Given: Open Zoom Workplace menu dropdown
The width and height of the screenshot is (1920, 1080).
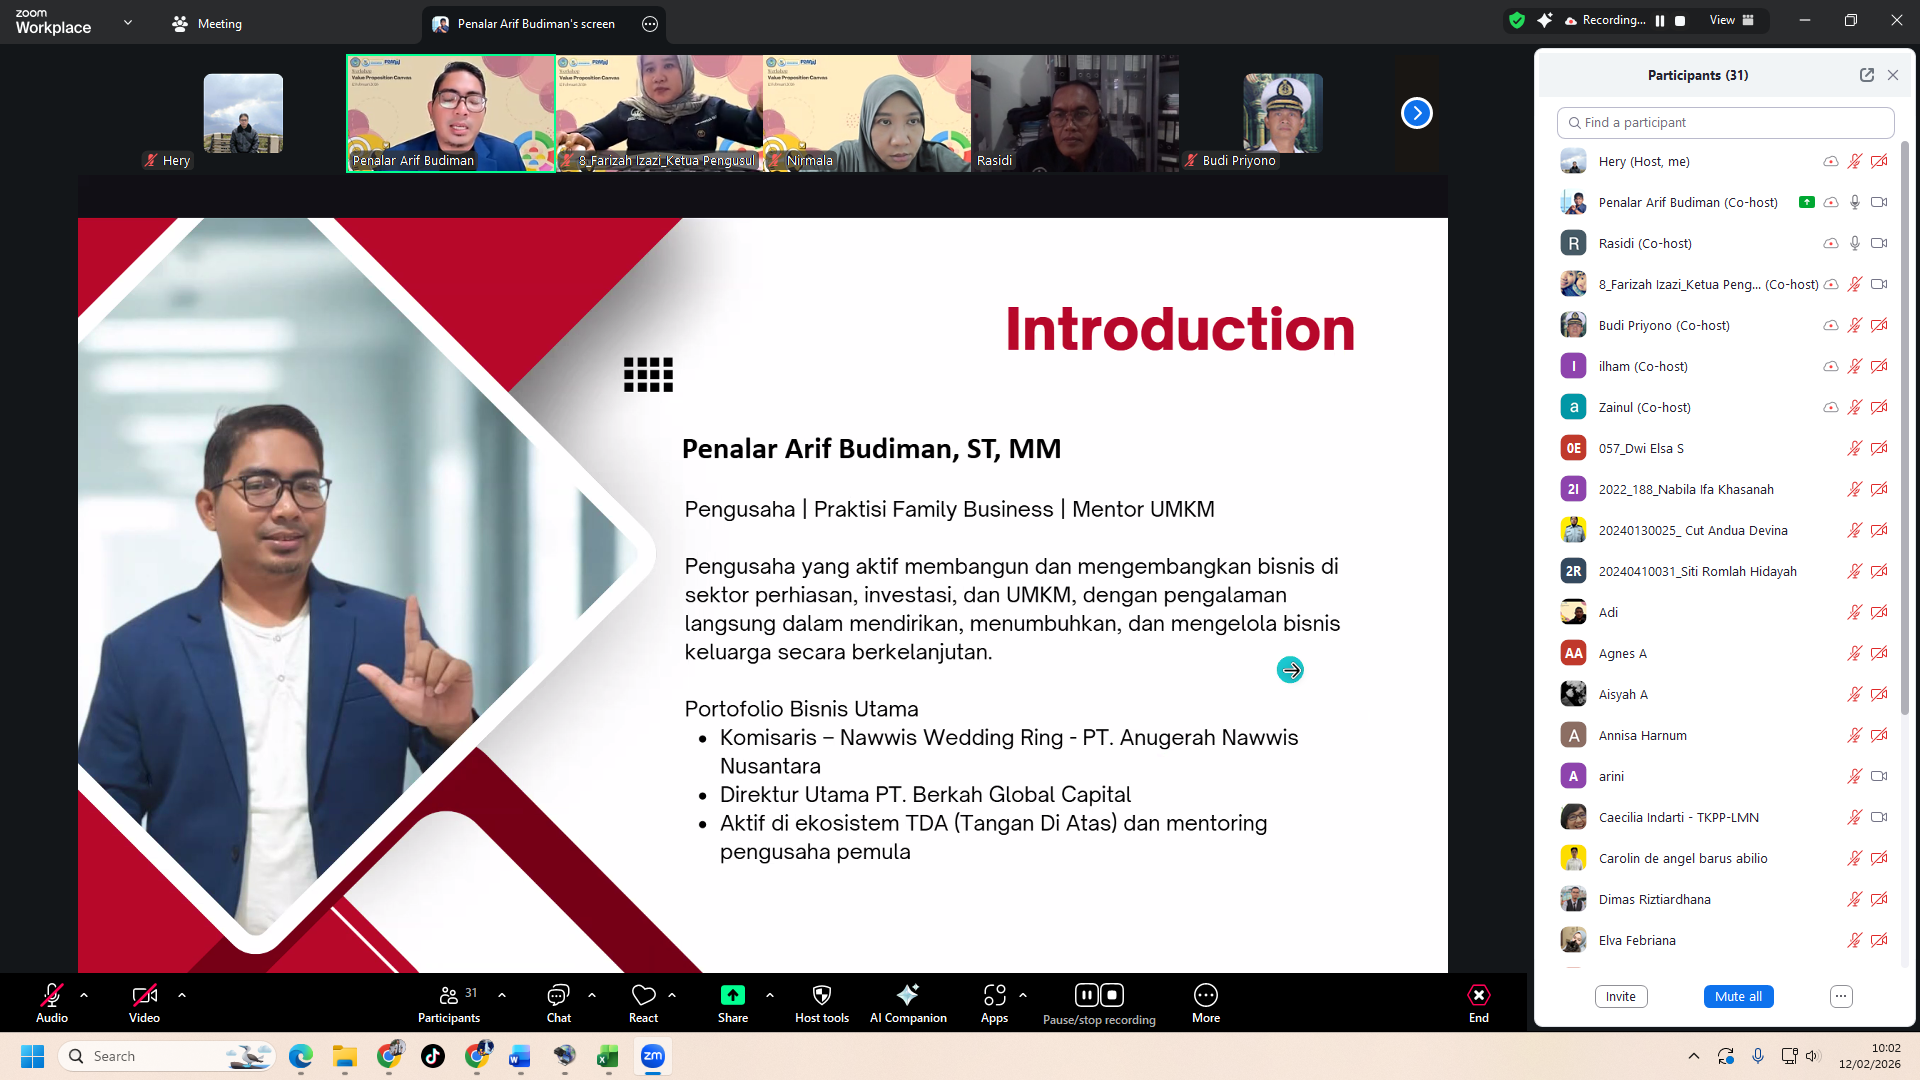Looking at the screenshot, I should coord(127,22).
